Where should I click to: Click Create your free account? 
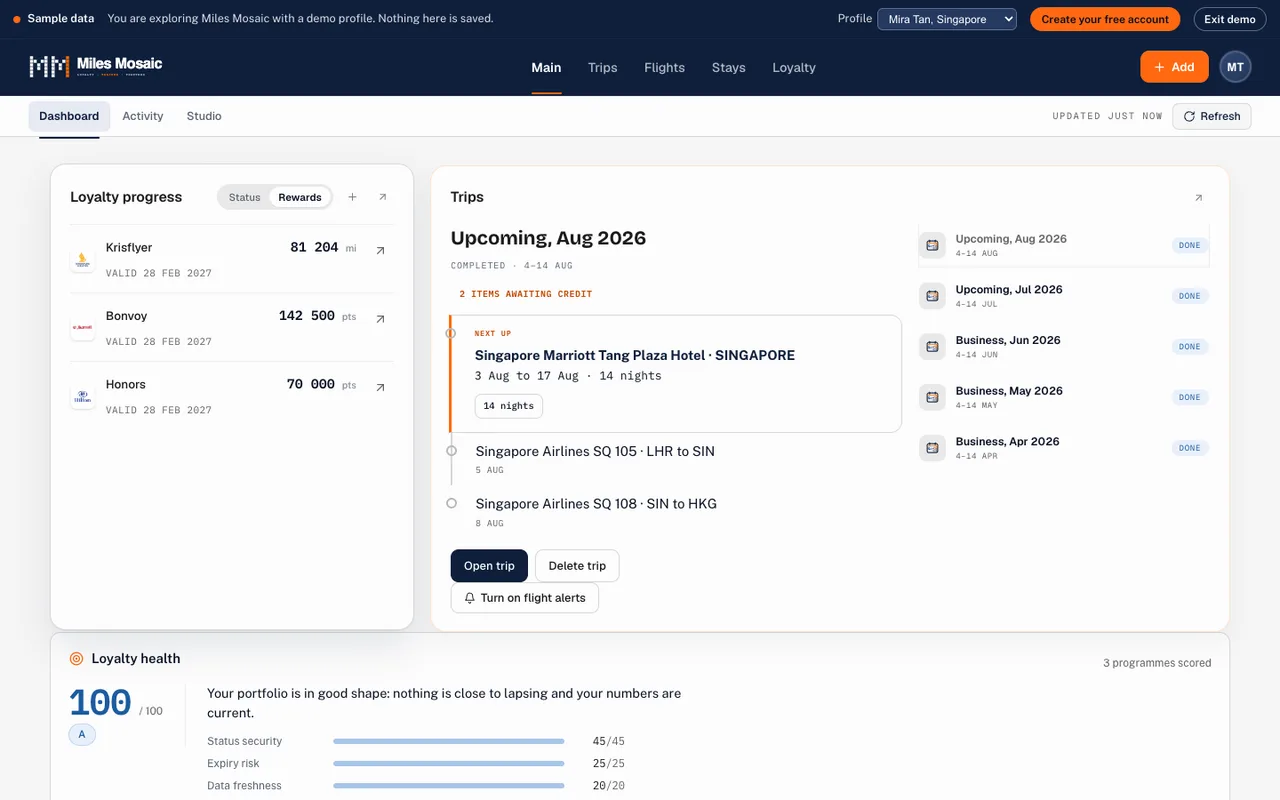tap(1105, 19)
